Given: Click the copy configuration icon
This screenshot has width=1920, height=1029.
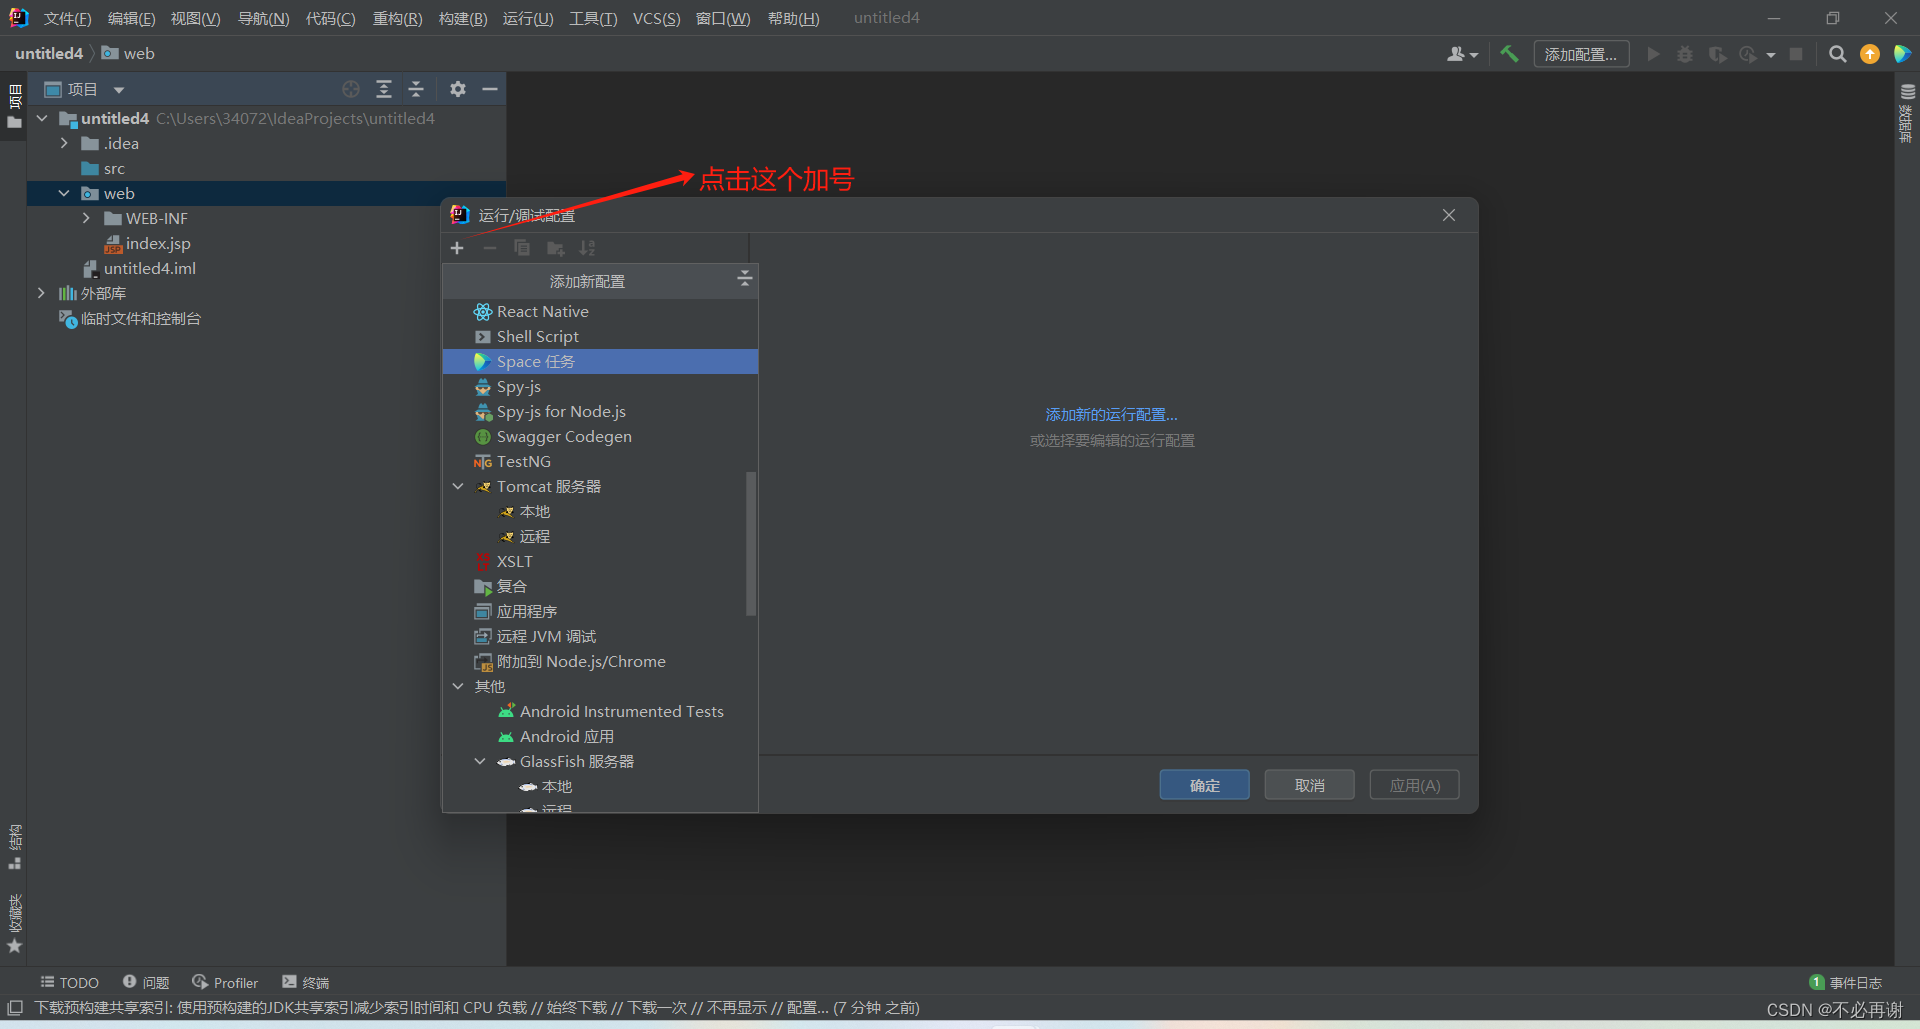Looking at the screenshot, I should pyautogui.click(x=522, y=248).
